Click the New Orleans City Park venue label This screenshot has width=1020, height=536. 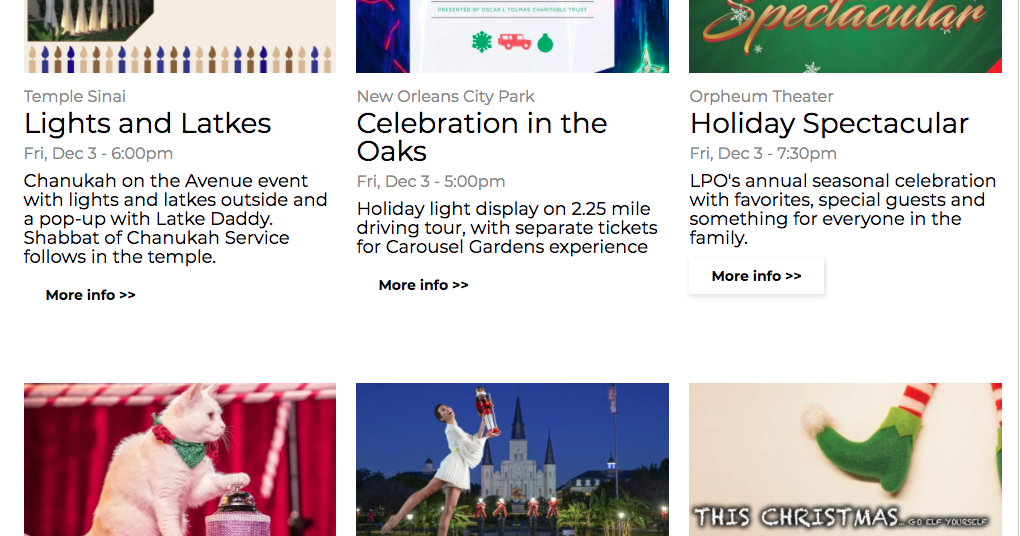pyautogui.click(x=446, y=97)
